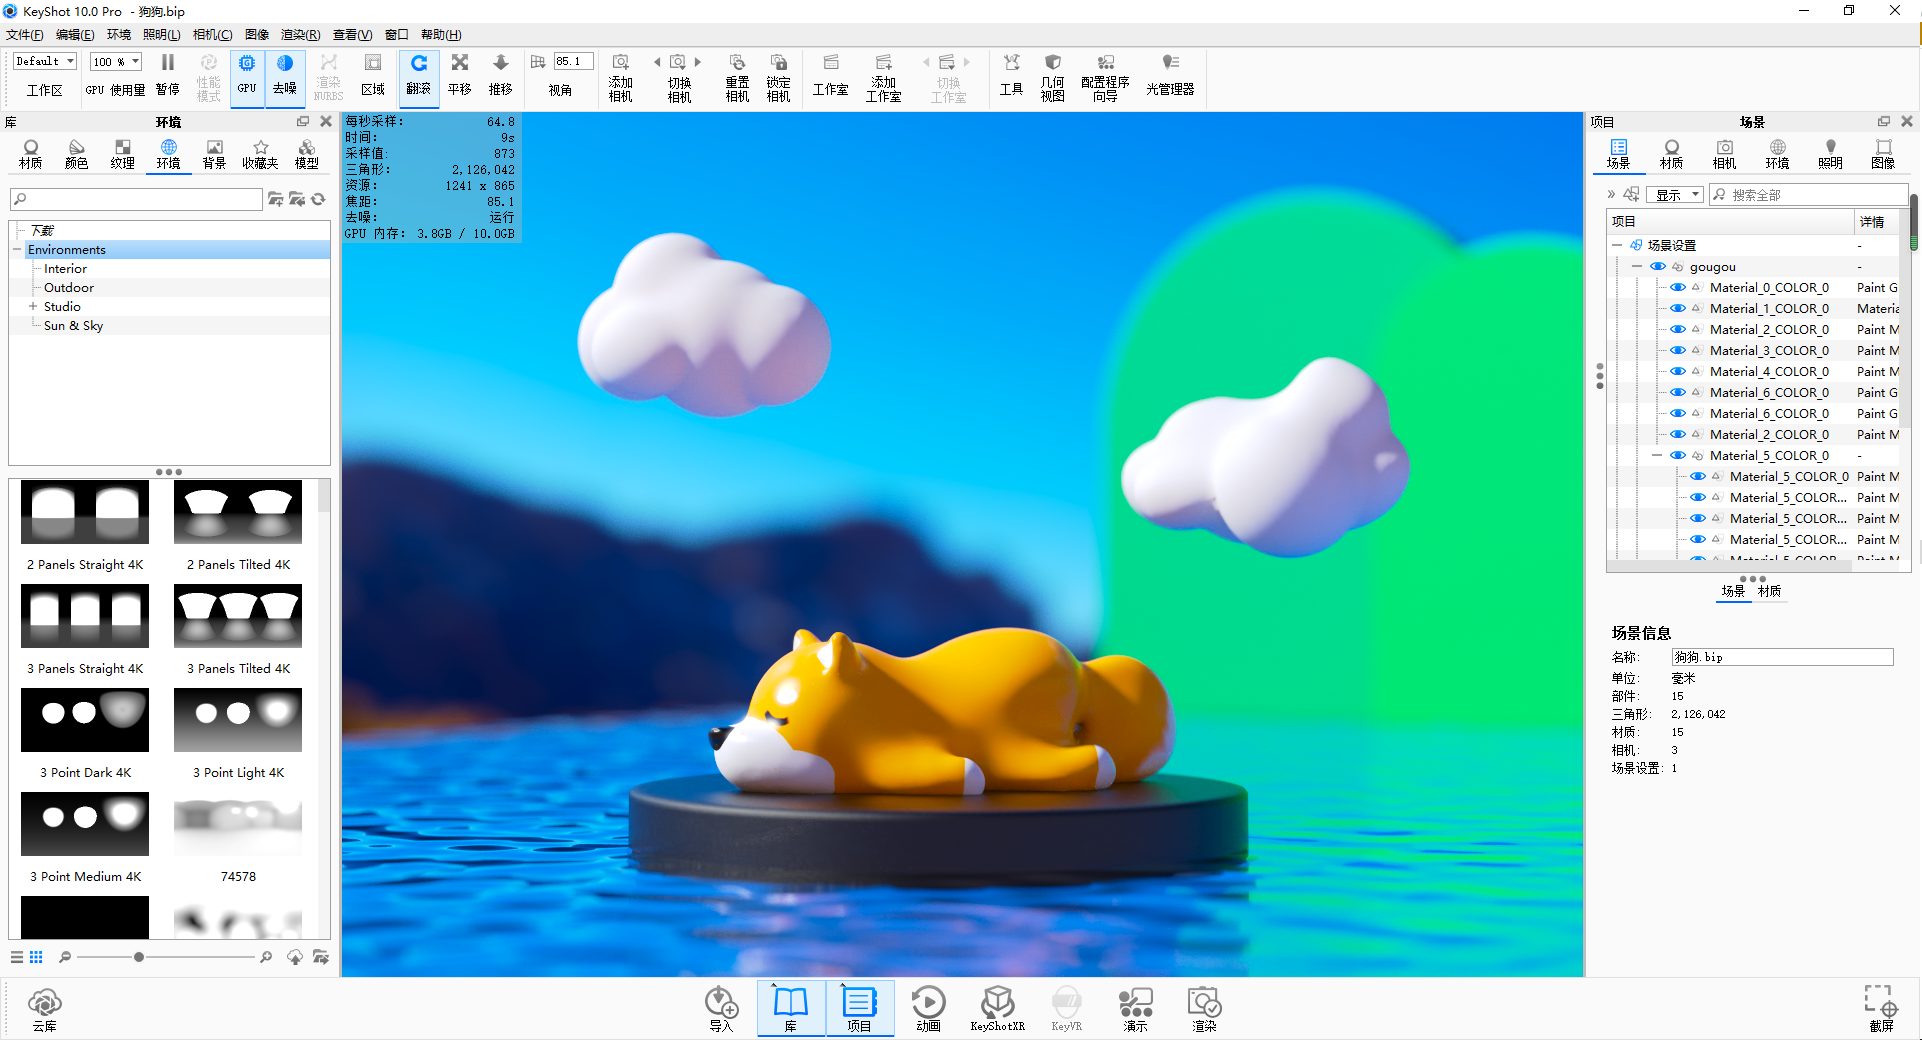Click the 渲染 render icon at bottom

pos(1203,1007)
